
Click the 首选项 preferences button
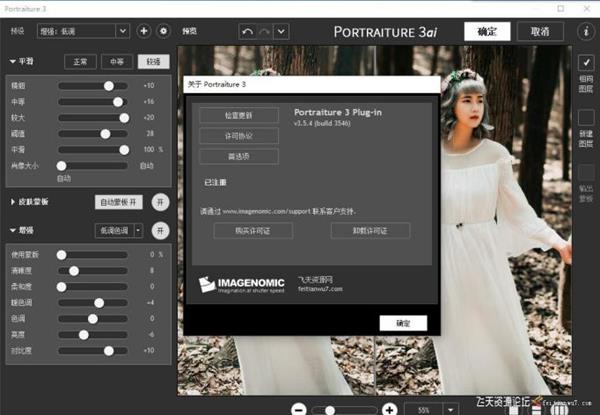point(239,156)
